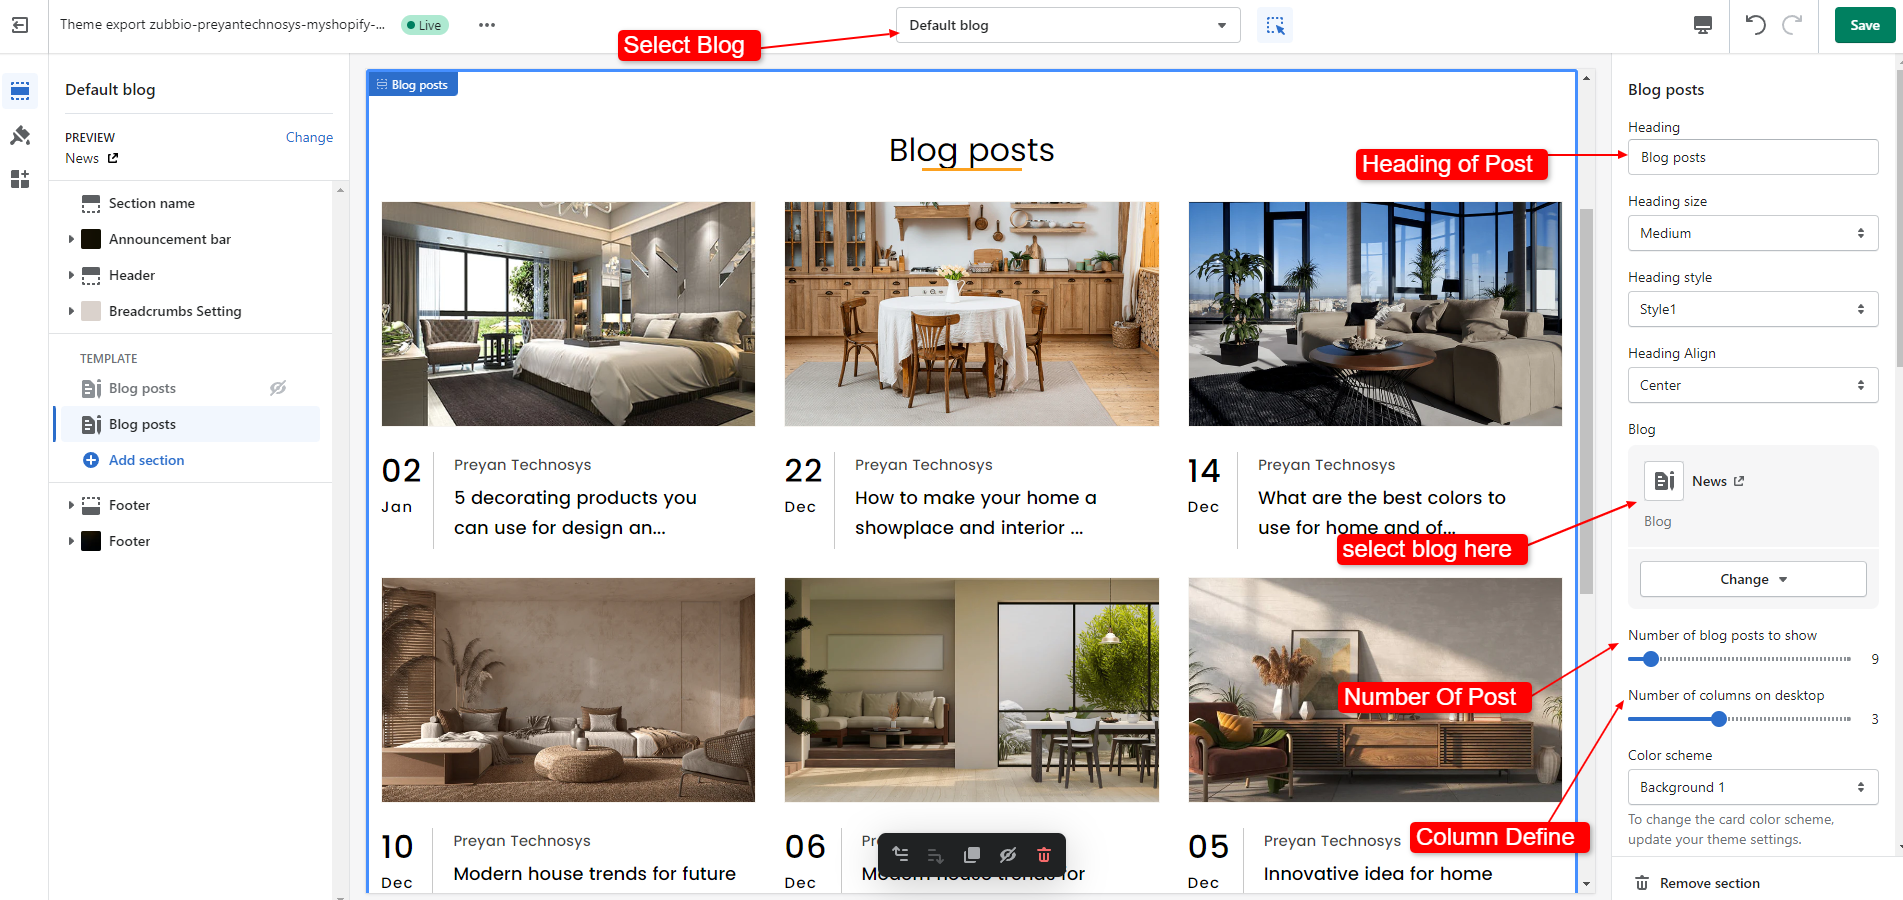The width and height of the screenshot is (1903, 900).
Task: Open post How to make your home a showplace
Action: point(976,512)
